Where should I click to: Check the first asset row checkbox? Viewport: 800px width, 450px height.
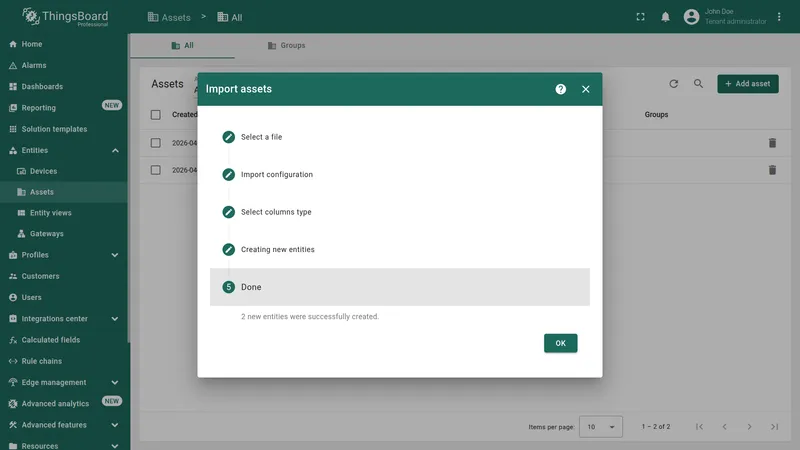coord(156,143)
